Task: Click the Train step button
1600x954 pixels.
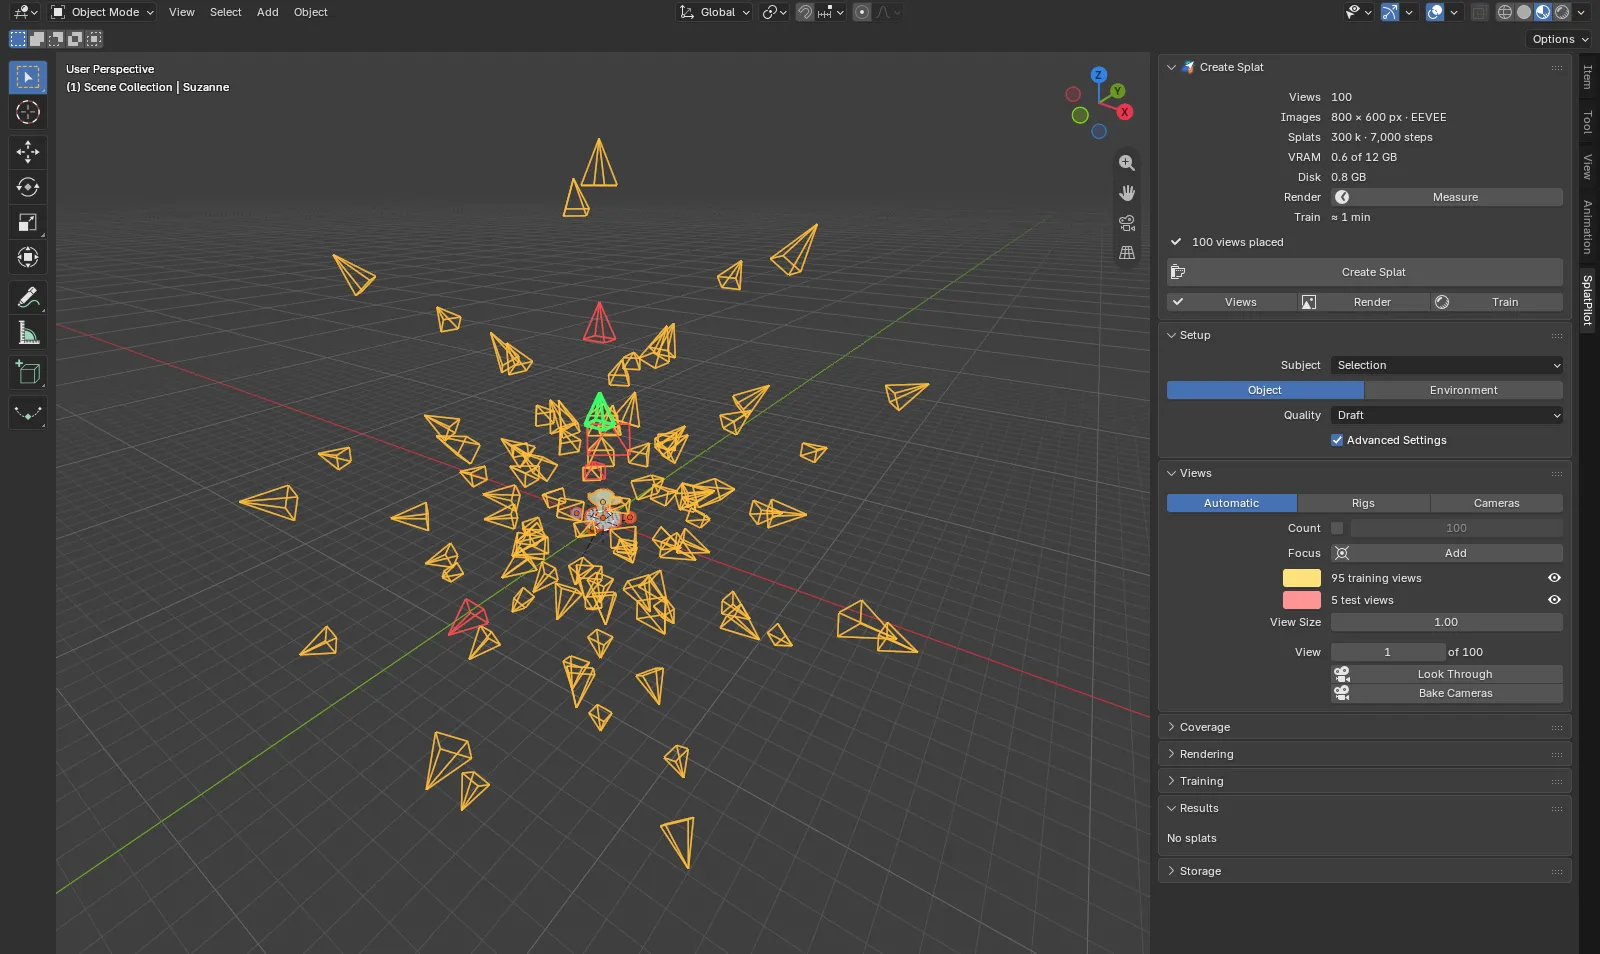Action: pyautogui.click(x=1496, y=302)
